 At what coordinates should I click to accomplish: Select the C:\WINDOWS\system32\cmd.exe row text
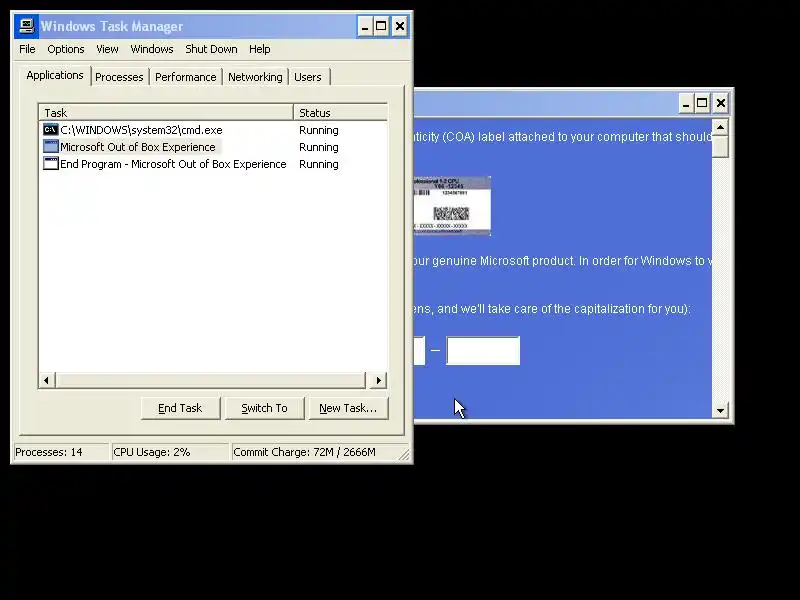(x=141, y=130)
